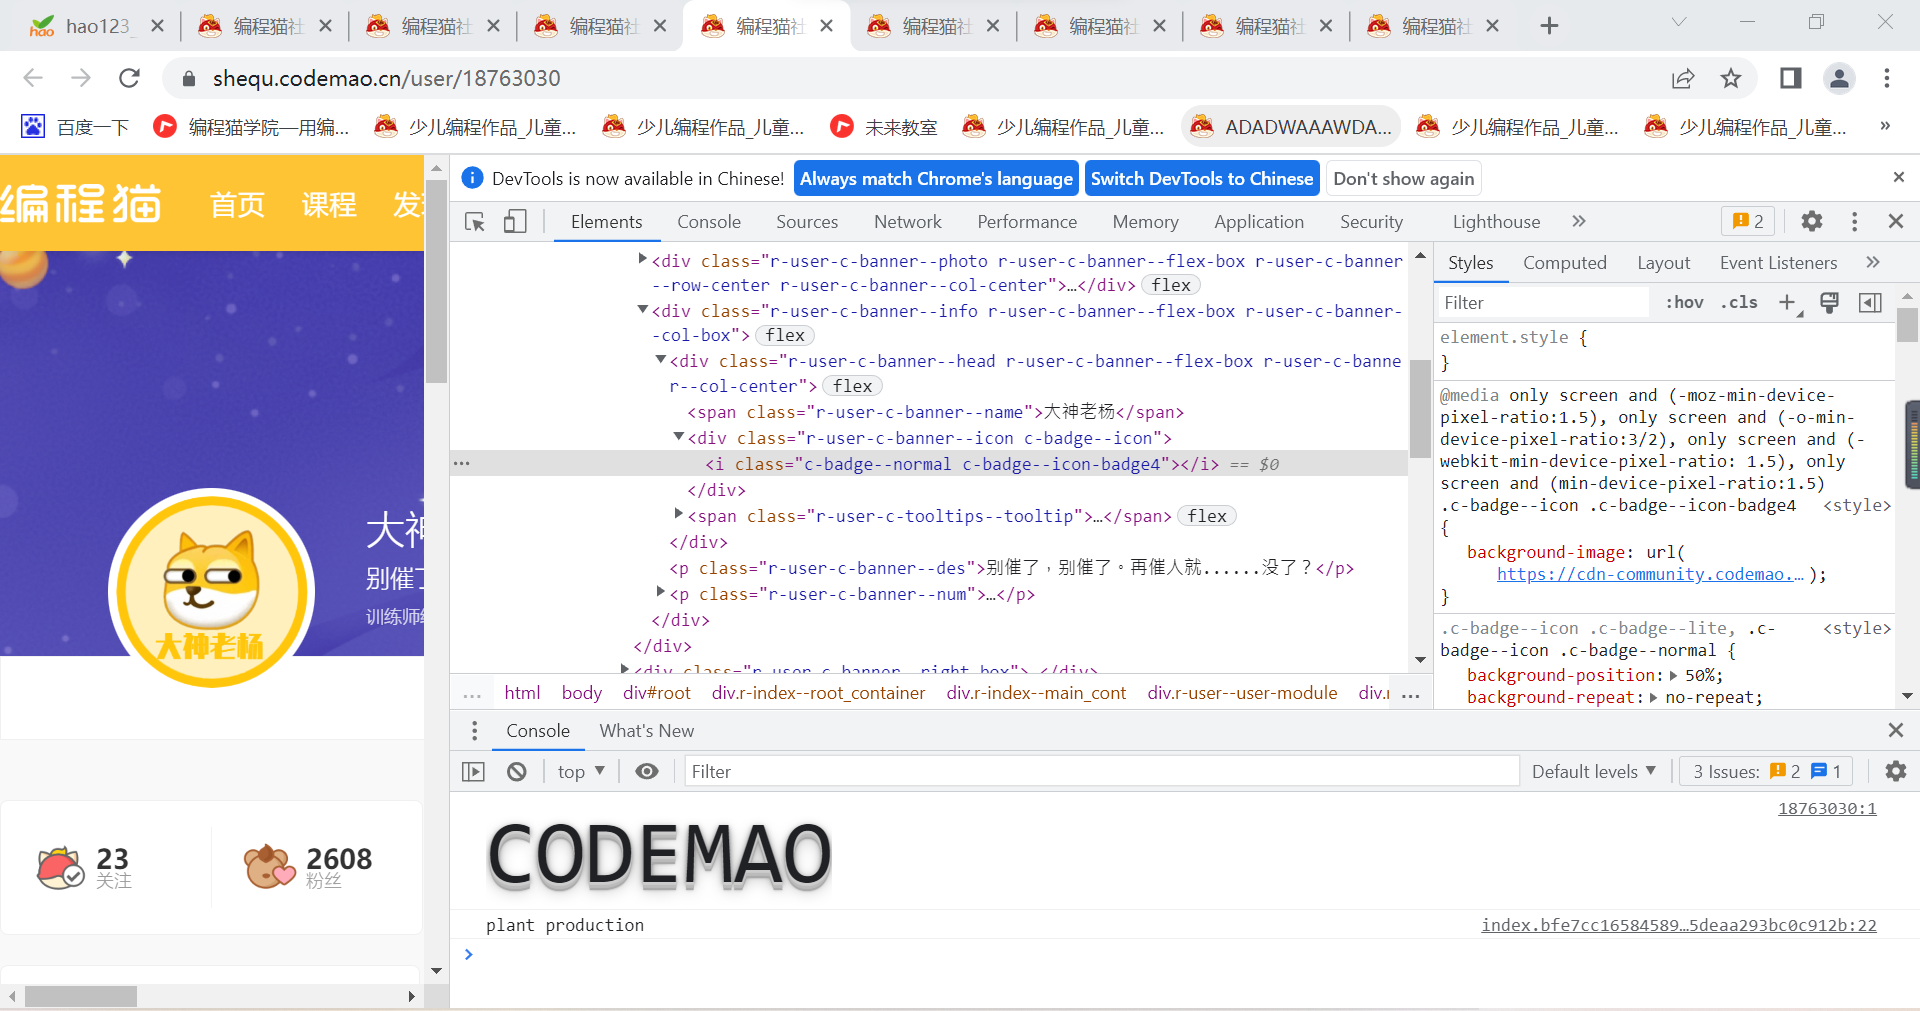
Task: Collapse the r-user-c-banner--icon div node
Action: pyautogui.click(x=678, y=437)
